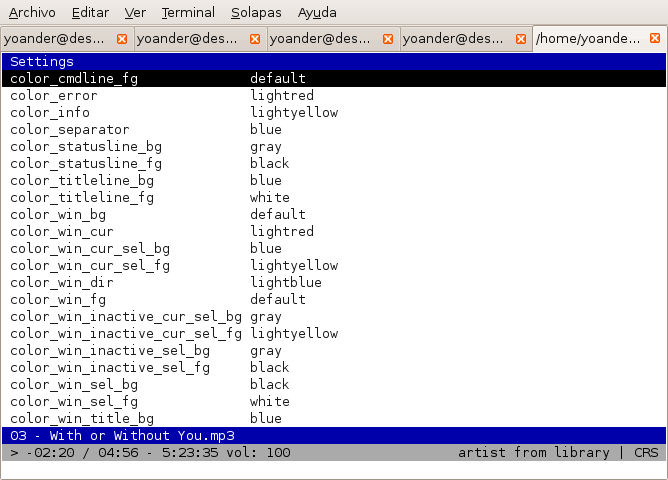Select the color_win_title_bg row
Screen dimensions: 668x480
[334, 419]
